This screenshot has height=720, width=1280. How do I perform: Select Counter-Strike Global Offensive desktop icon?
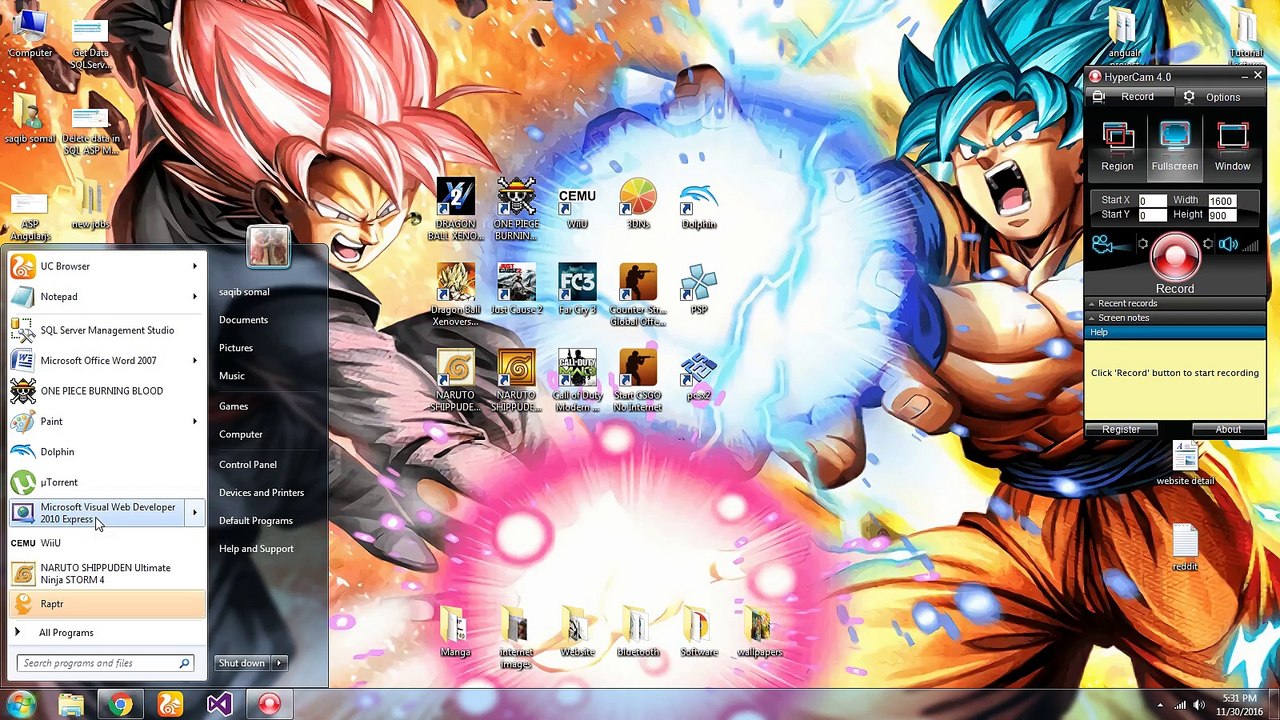point(638,295)
